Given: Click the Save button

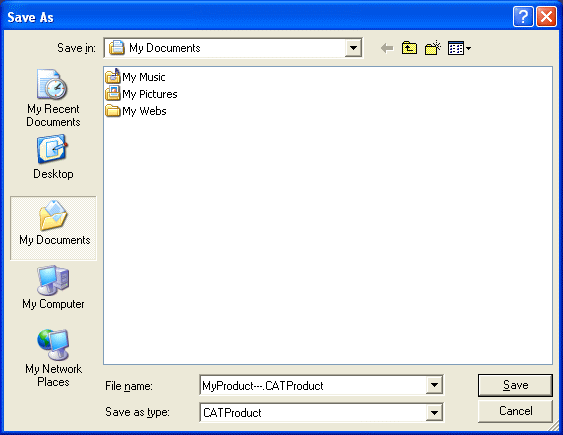Looking at the screenshot, I should pyautogui.click(x=515, y=385).
